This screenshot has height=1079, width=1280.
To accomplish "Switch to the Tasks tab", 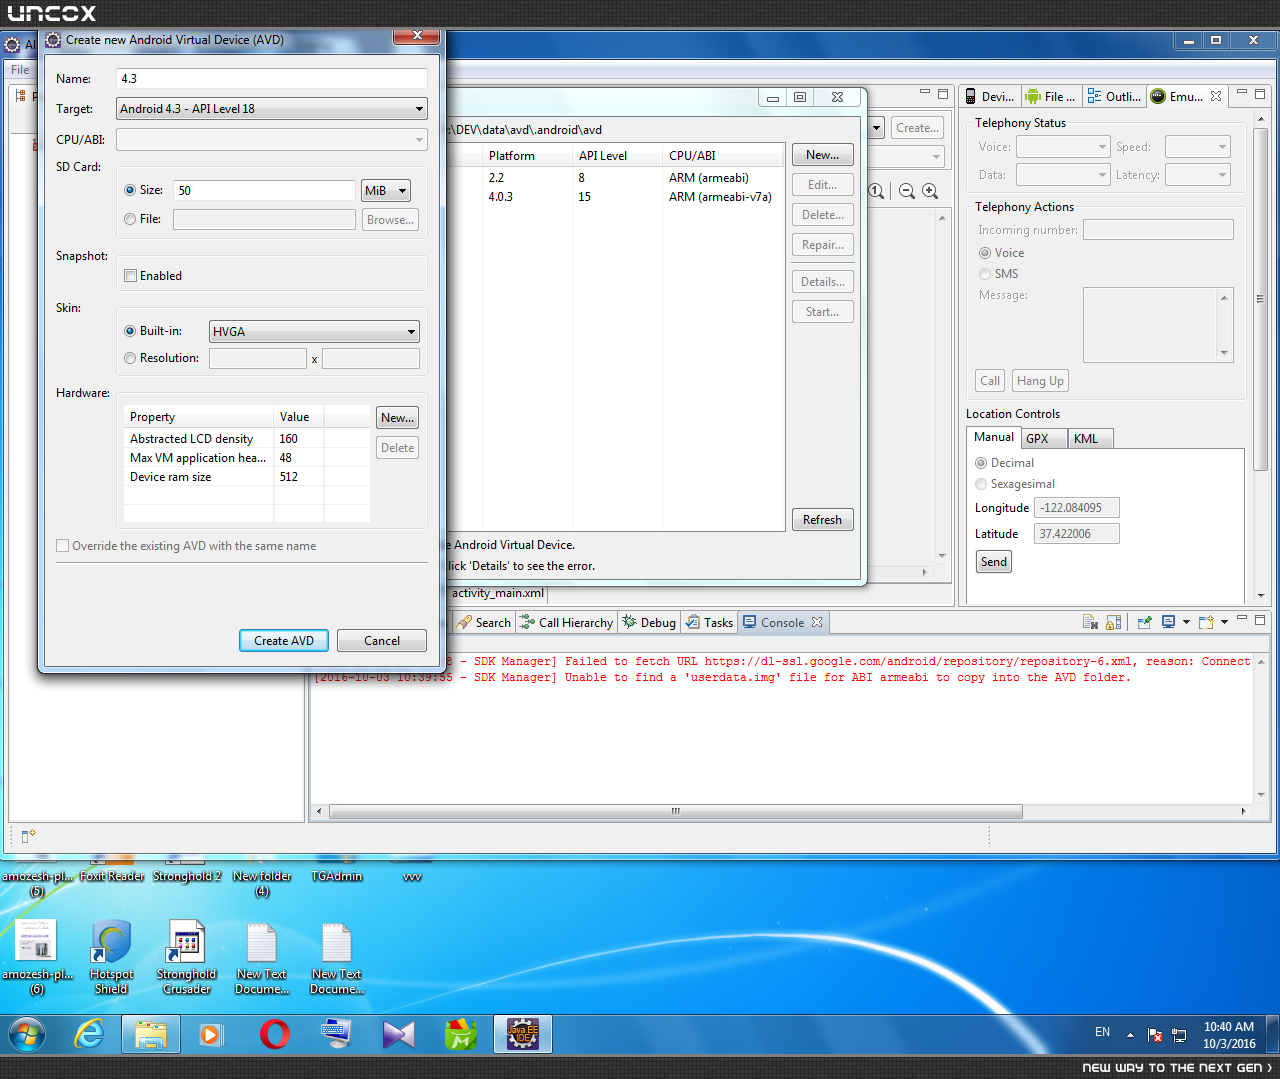I will pyautogui.click(x=709, y=622).
